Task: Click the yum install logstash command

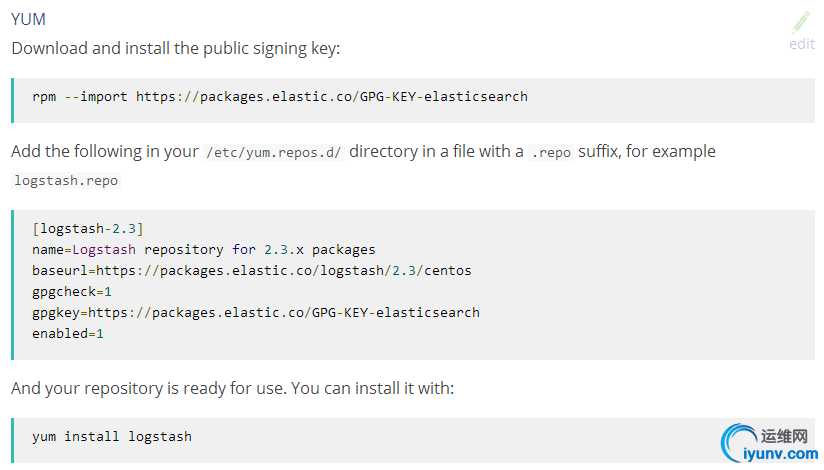Action: click(x=112, y=437)
